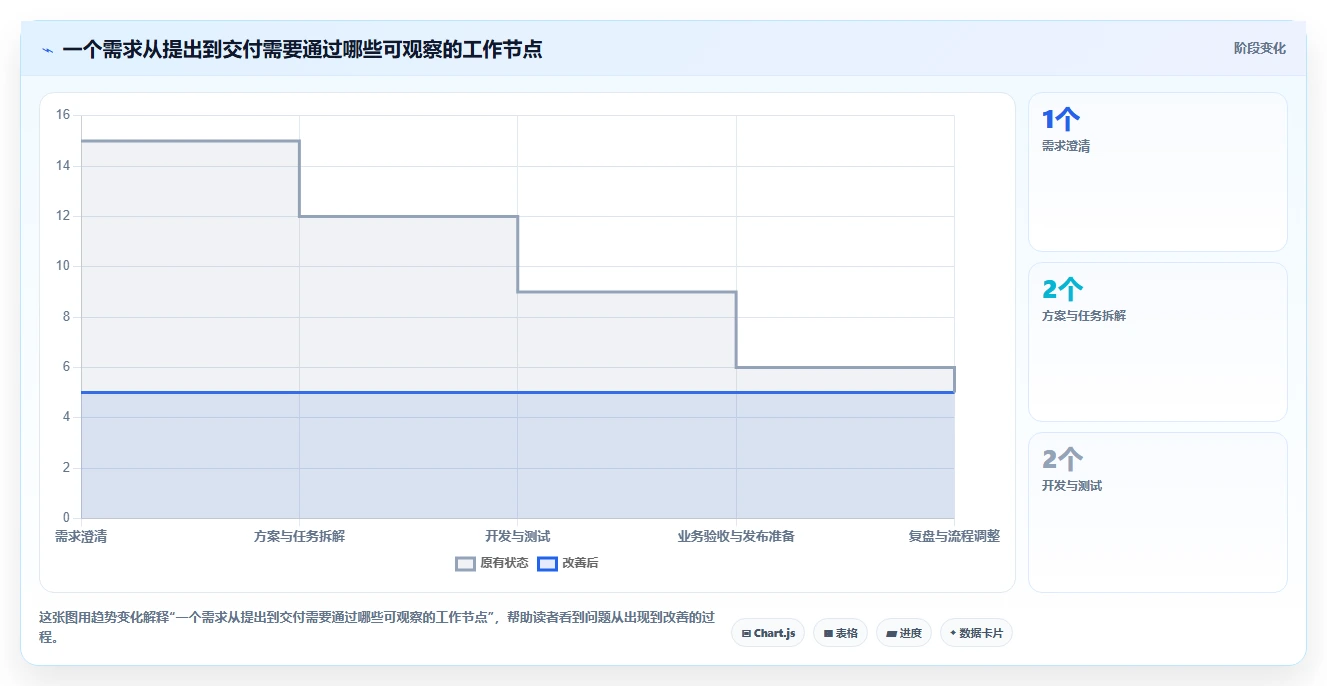Image resolution: width=1327 pixels, height=686 pixels.
Task: Click the gray 原有状态 legend swatch
Action: click(465, 563)
